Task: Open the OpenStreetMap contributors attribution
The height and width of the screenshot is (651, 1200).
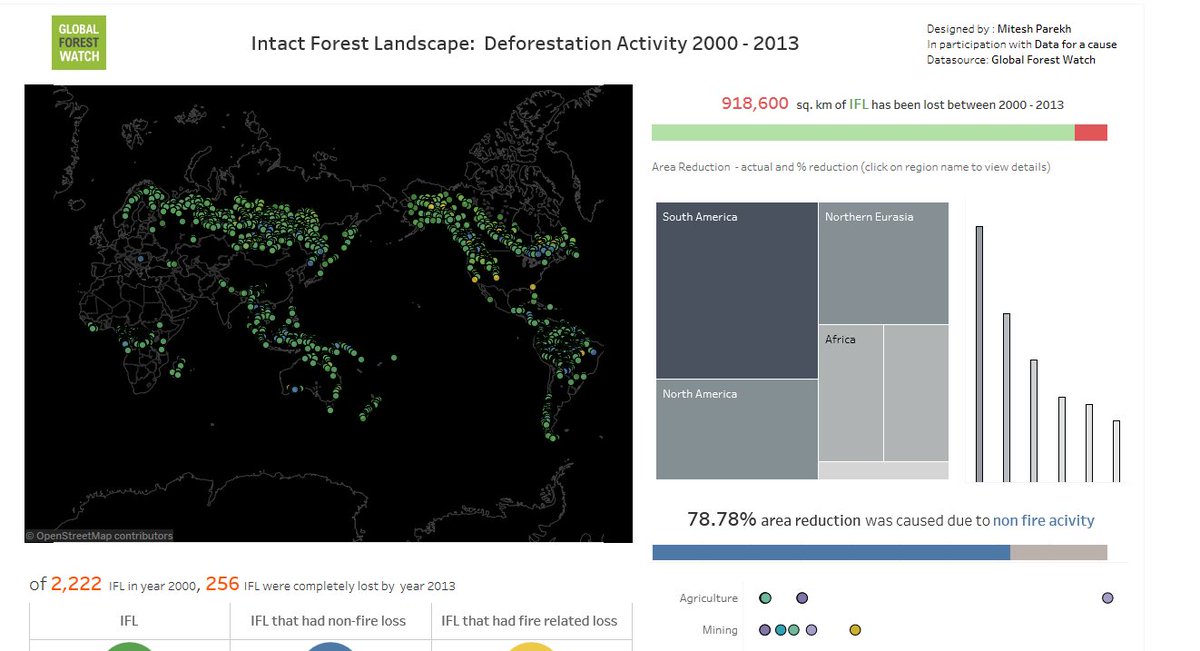Action: [x=99, y=536]
